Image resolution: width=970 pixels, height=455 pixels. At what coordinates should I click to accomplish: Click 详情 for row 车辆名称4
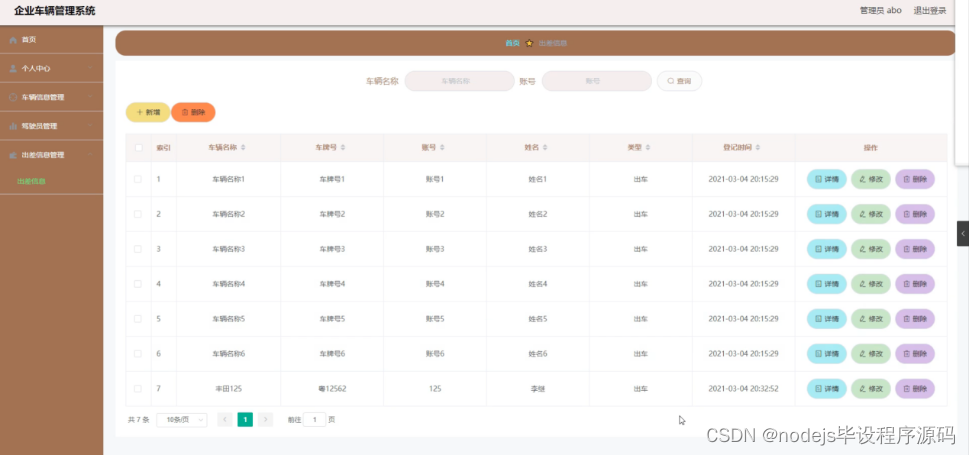[826, 284]
